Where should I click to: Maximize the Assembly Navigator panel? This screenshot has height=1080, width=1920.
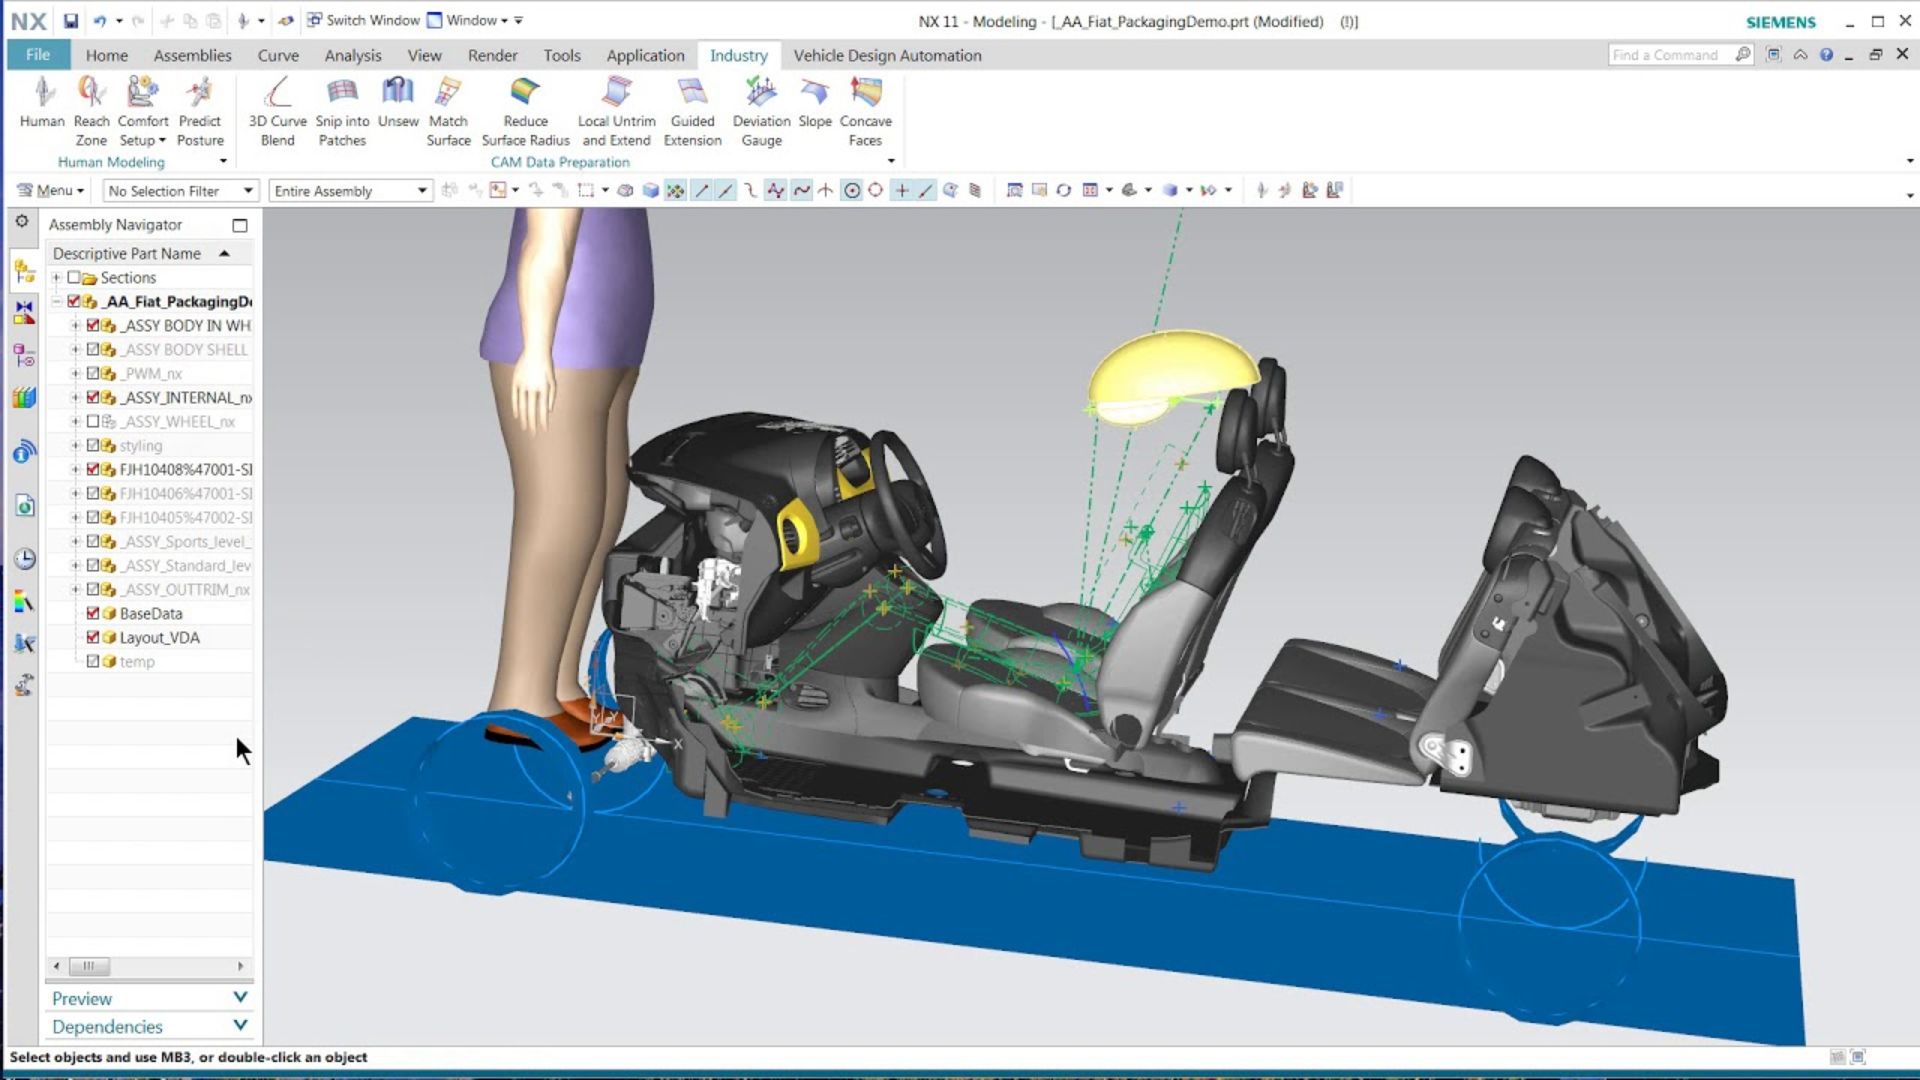240,225
